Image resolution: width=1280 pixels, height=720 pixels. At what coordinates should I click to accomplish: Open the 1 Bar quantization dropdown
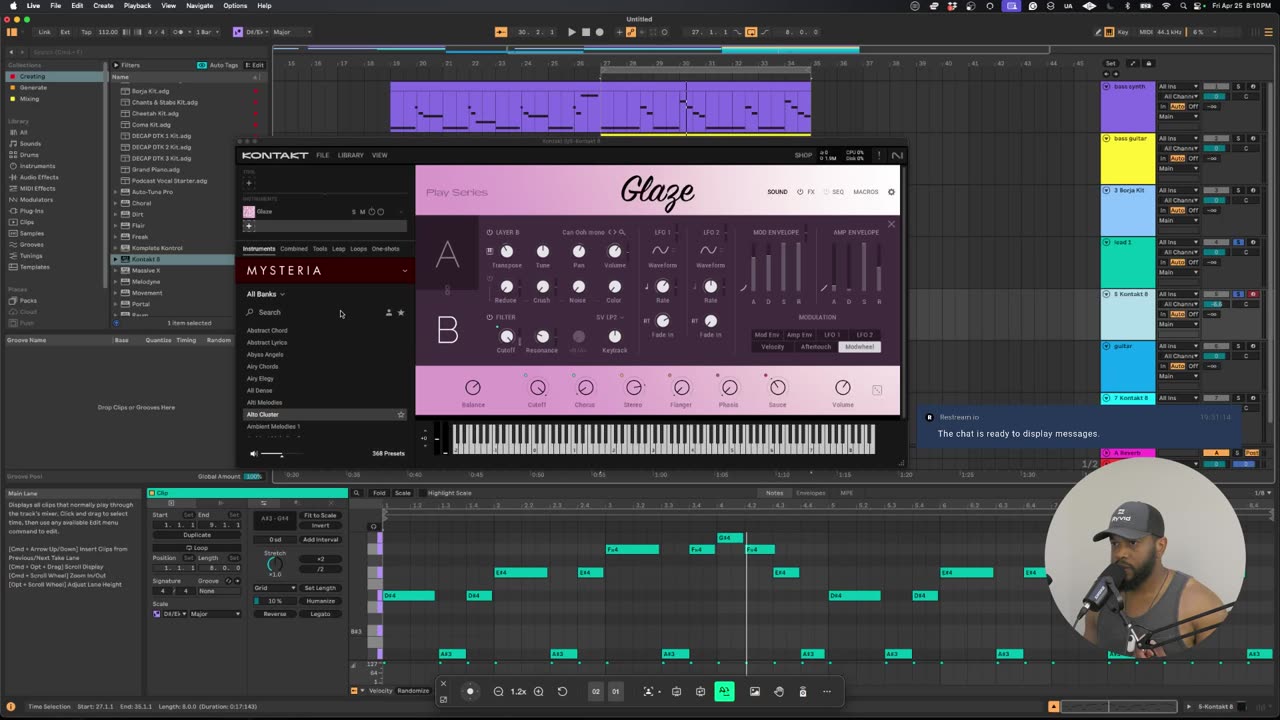pyautogui.click(x=207, y=32)
